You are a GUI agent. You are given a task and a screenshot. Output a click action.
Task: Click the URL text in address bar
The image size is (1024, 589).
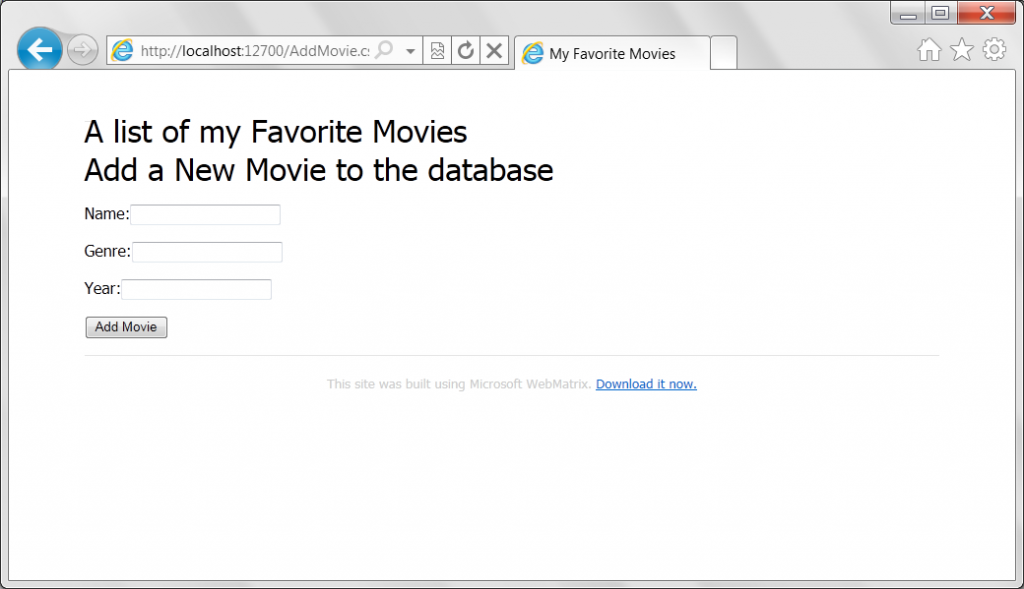[255, 51]
